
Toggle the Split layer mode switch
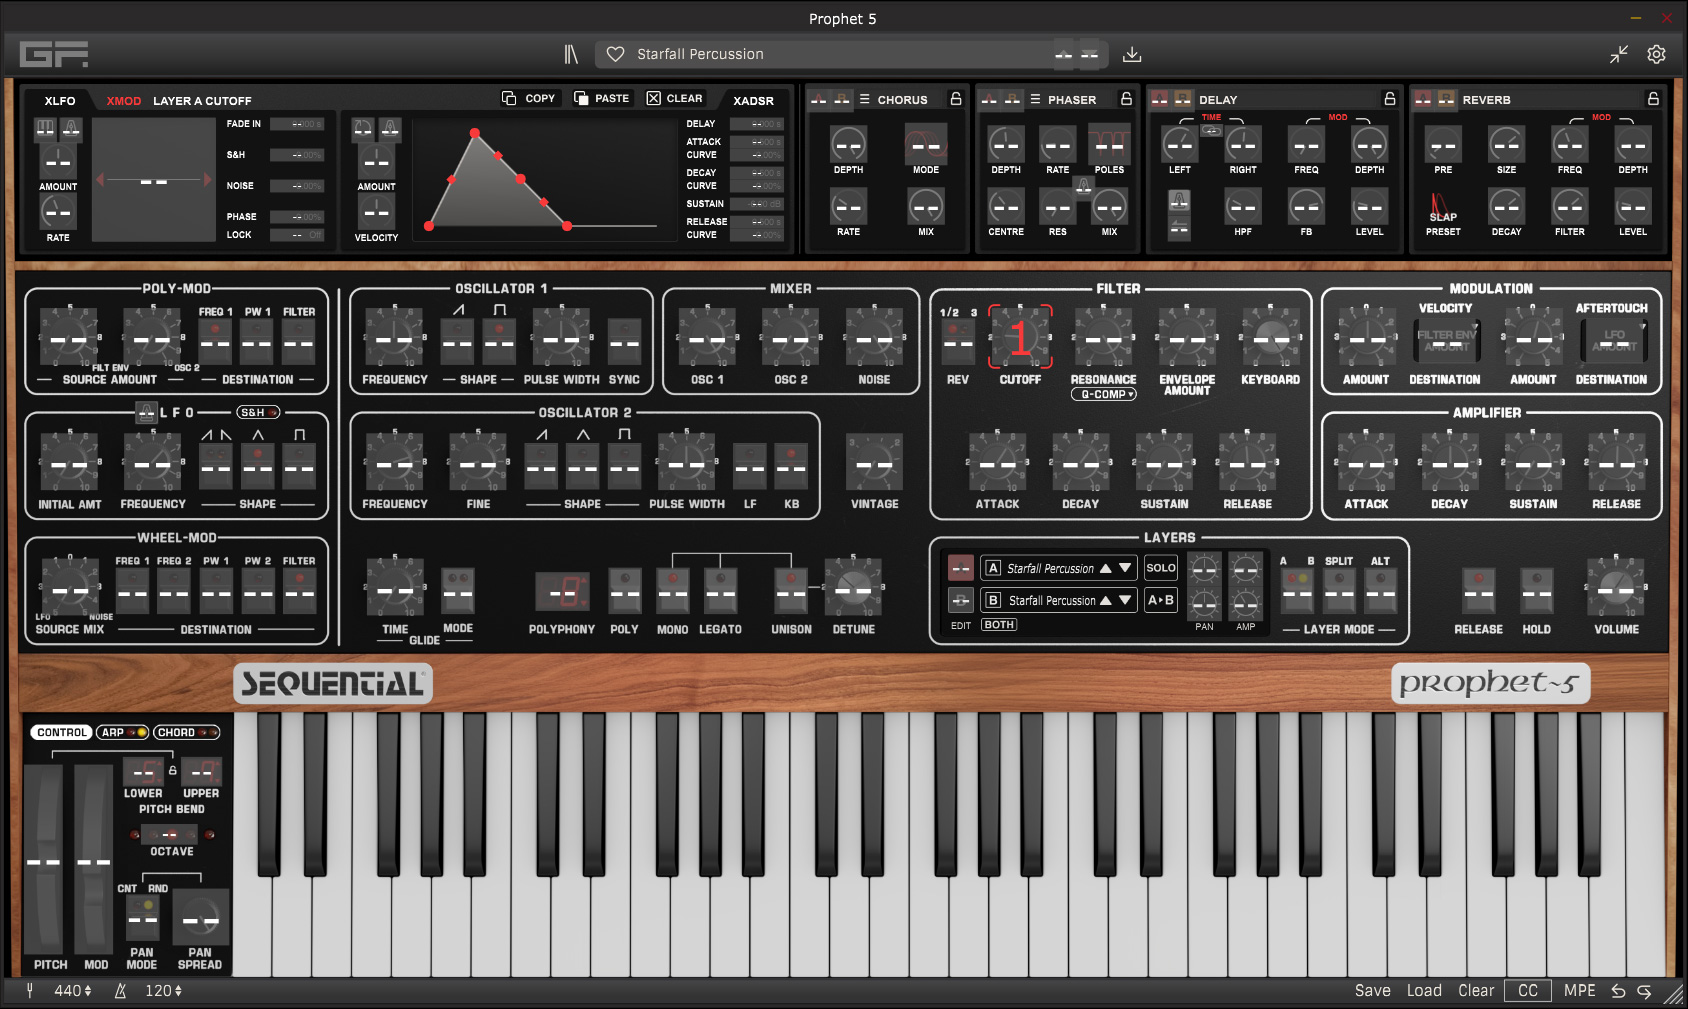tap(1339, 592)
